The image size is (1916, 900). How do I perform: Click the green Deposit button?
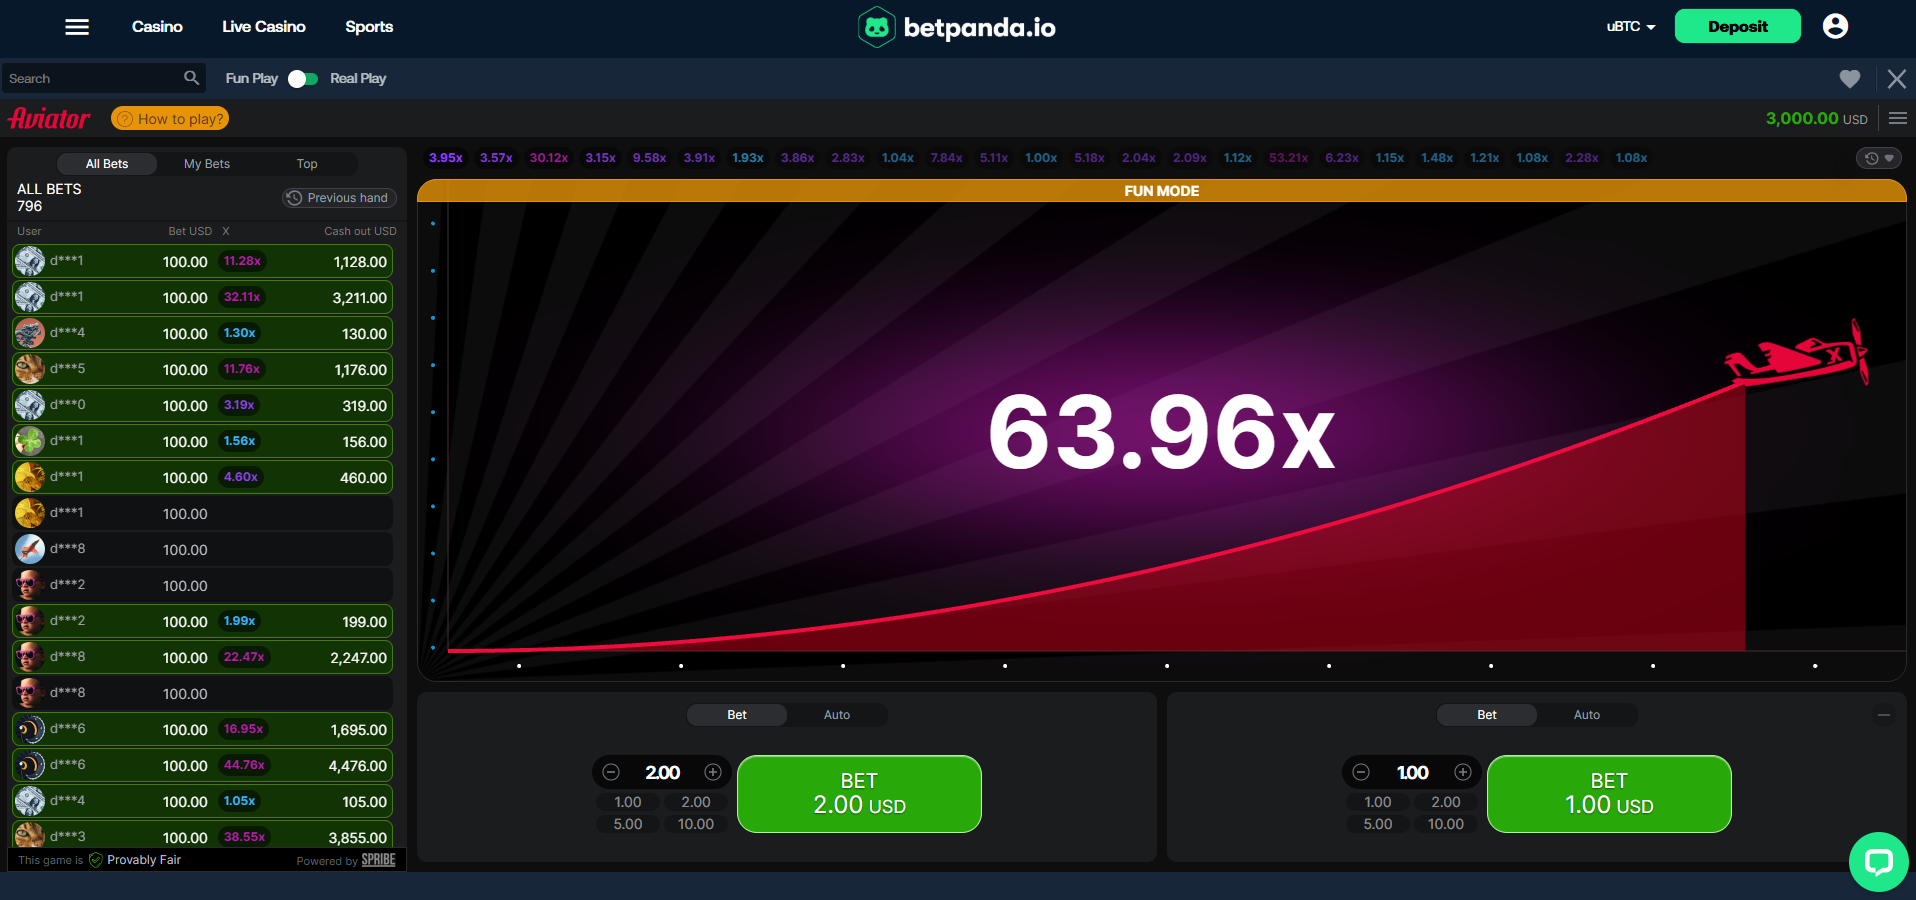pyautogui.click(x=1737, y=27)
